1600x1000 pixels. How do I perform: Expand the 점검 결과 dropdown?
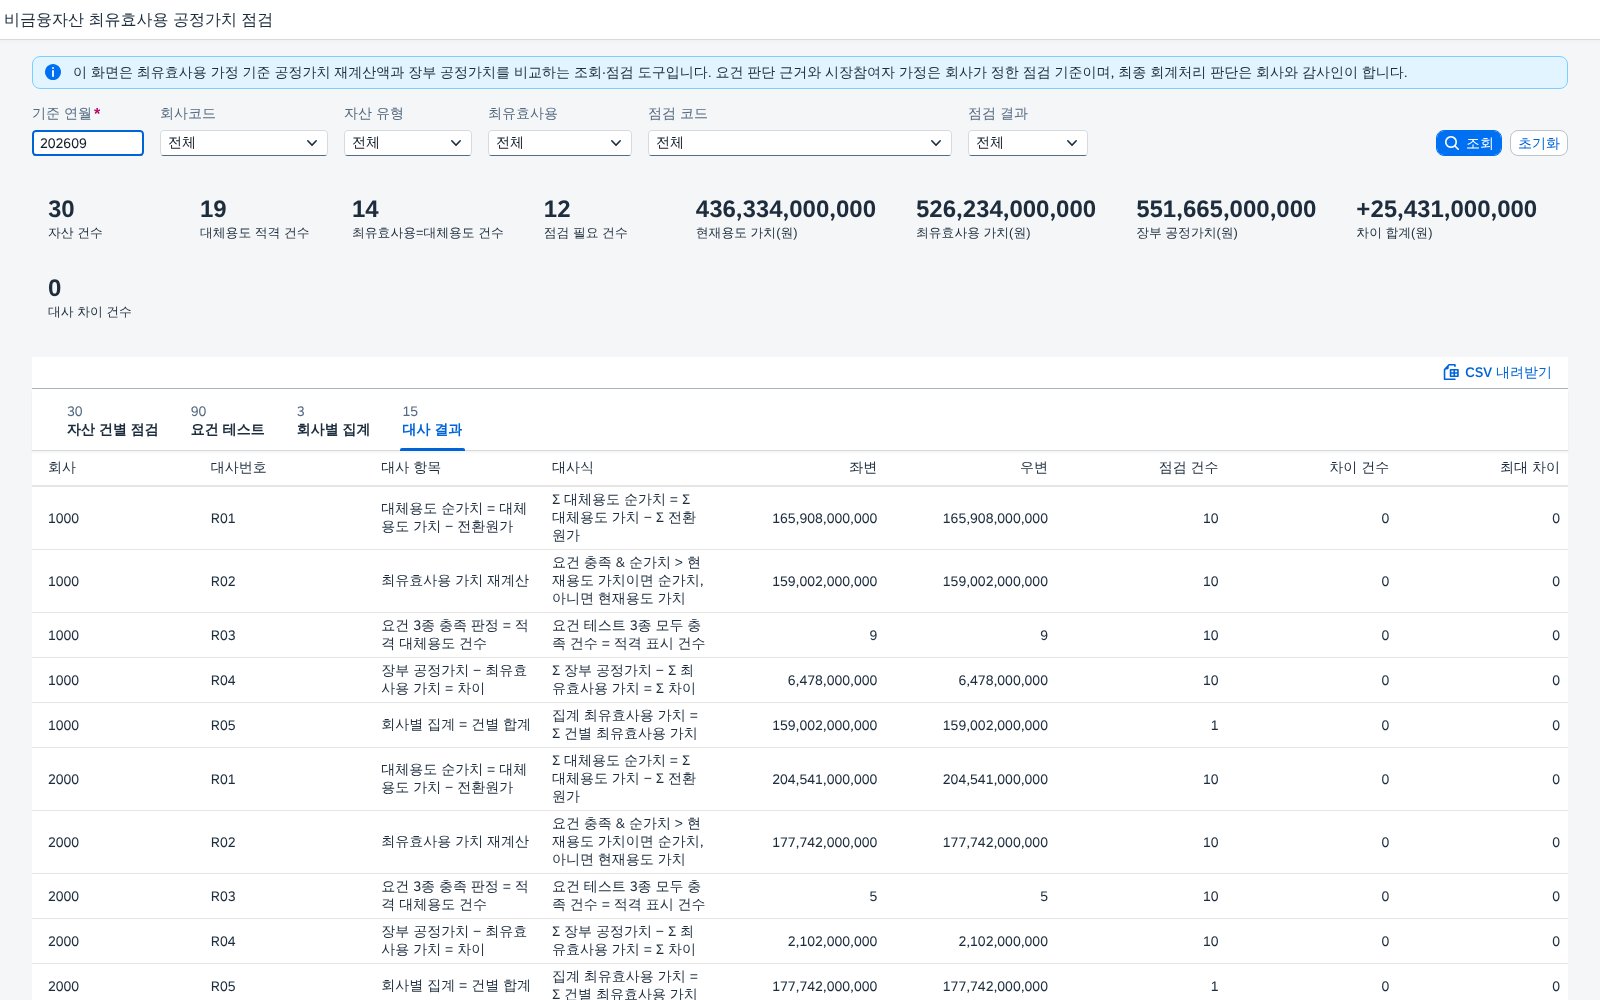(1028, 143)
